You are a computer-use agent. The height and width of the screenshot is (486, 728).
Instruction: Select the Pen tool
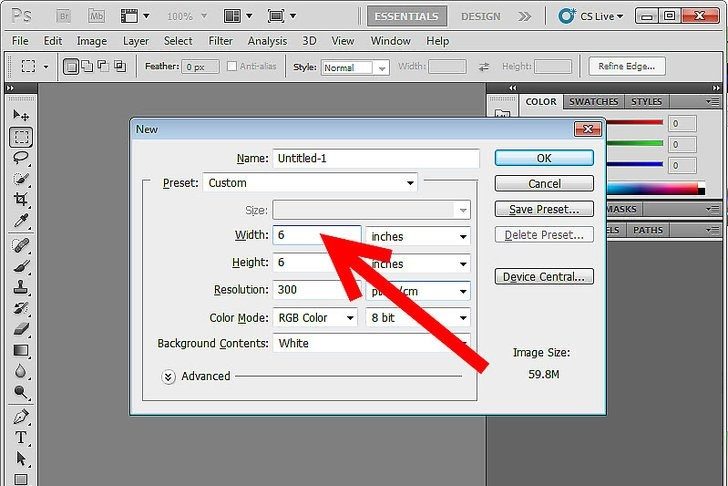tap(21, 417)
